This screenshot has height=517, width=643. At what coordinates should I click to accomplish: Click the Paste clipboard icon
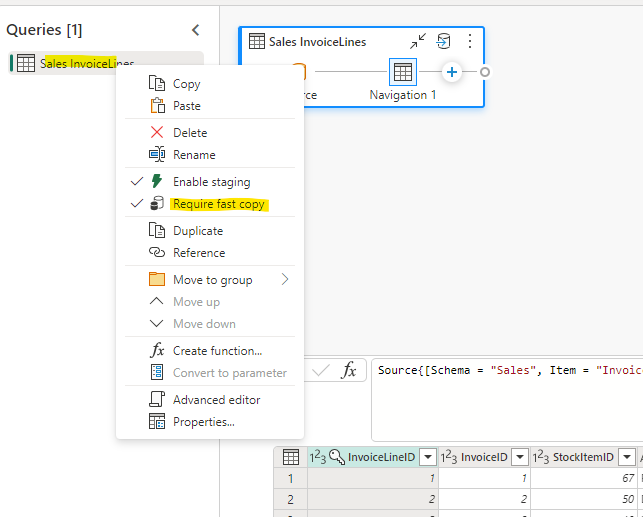[x=157, y=105]
